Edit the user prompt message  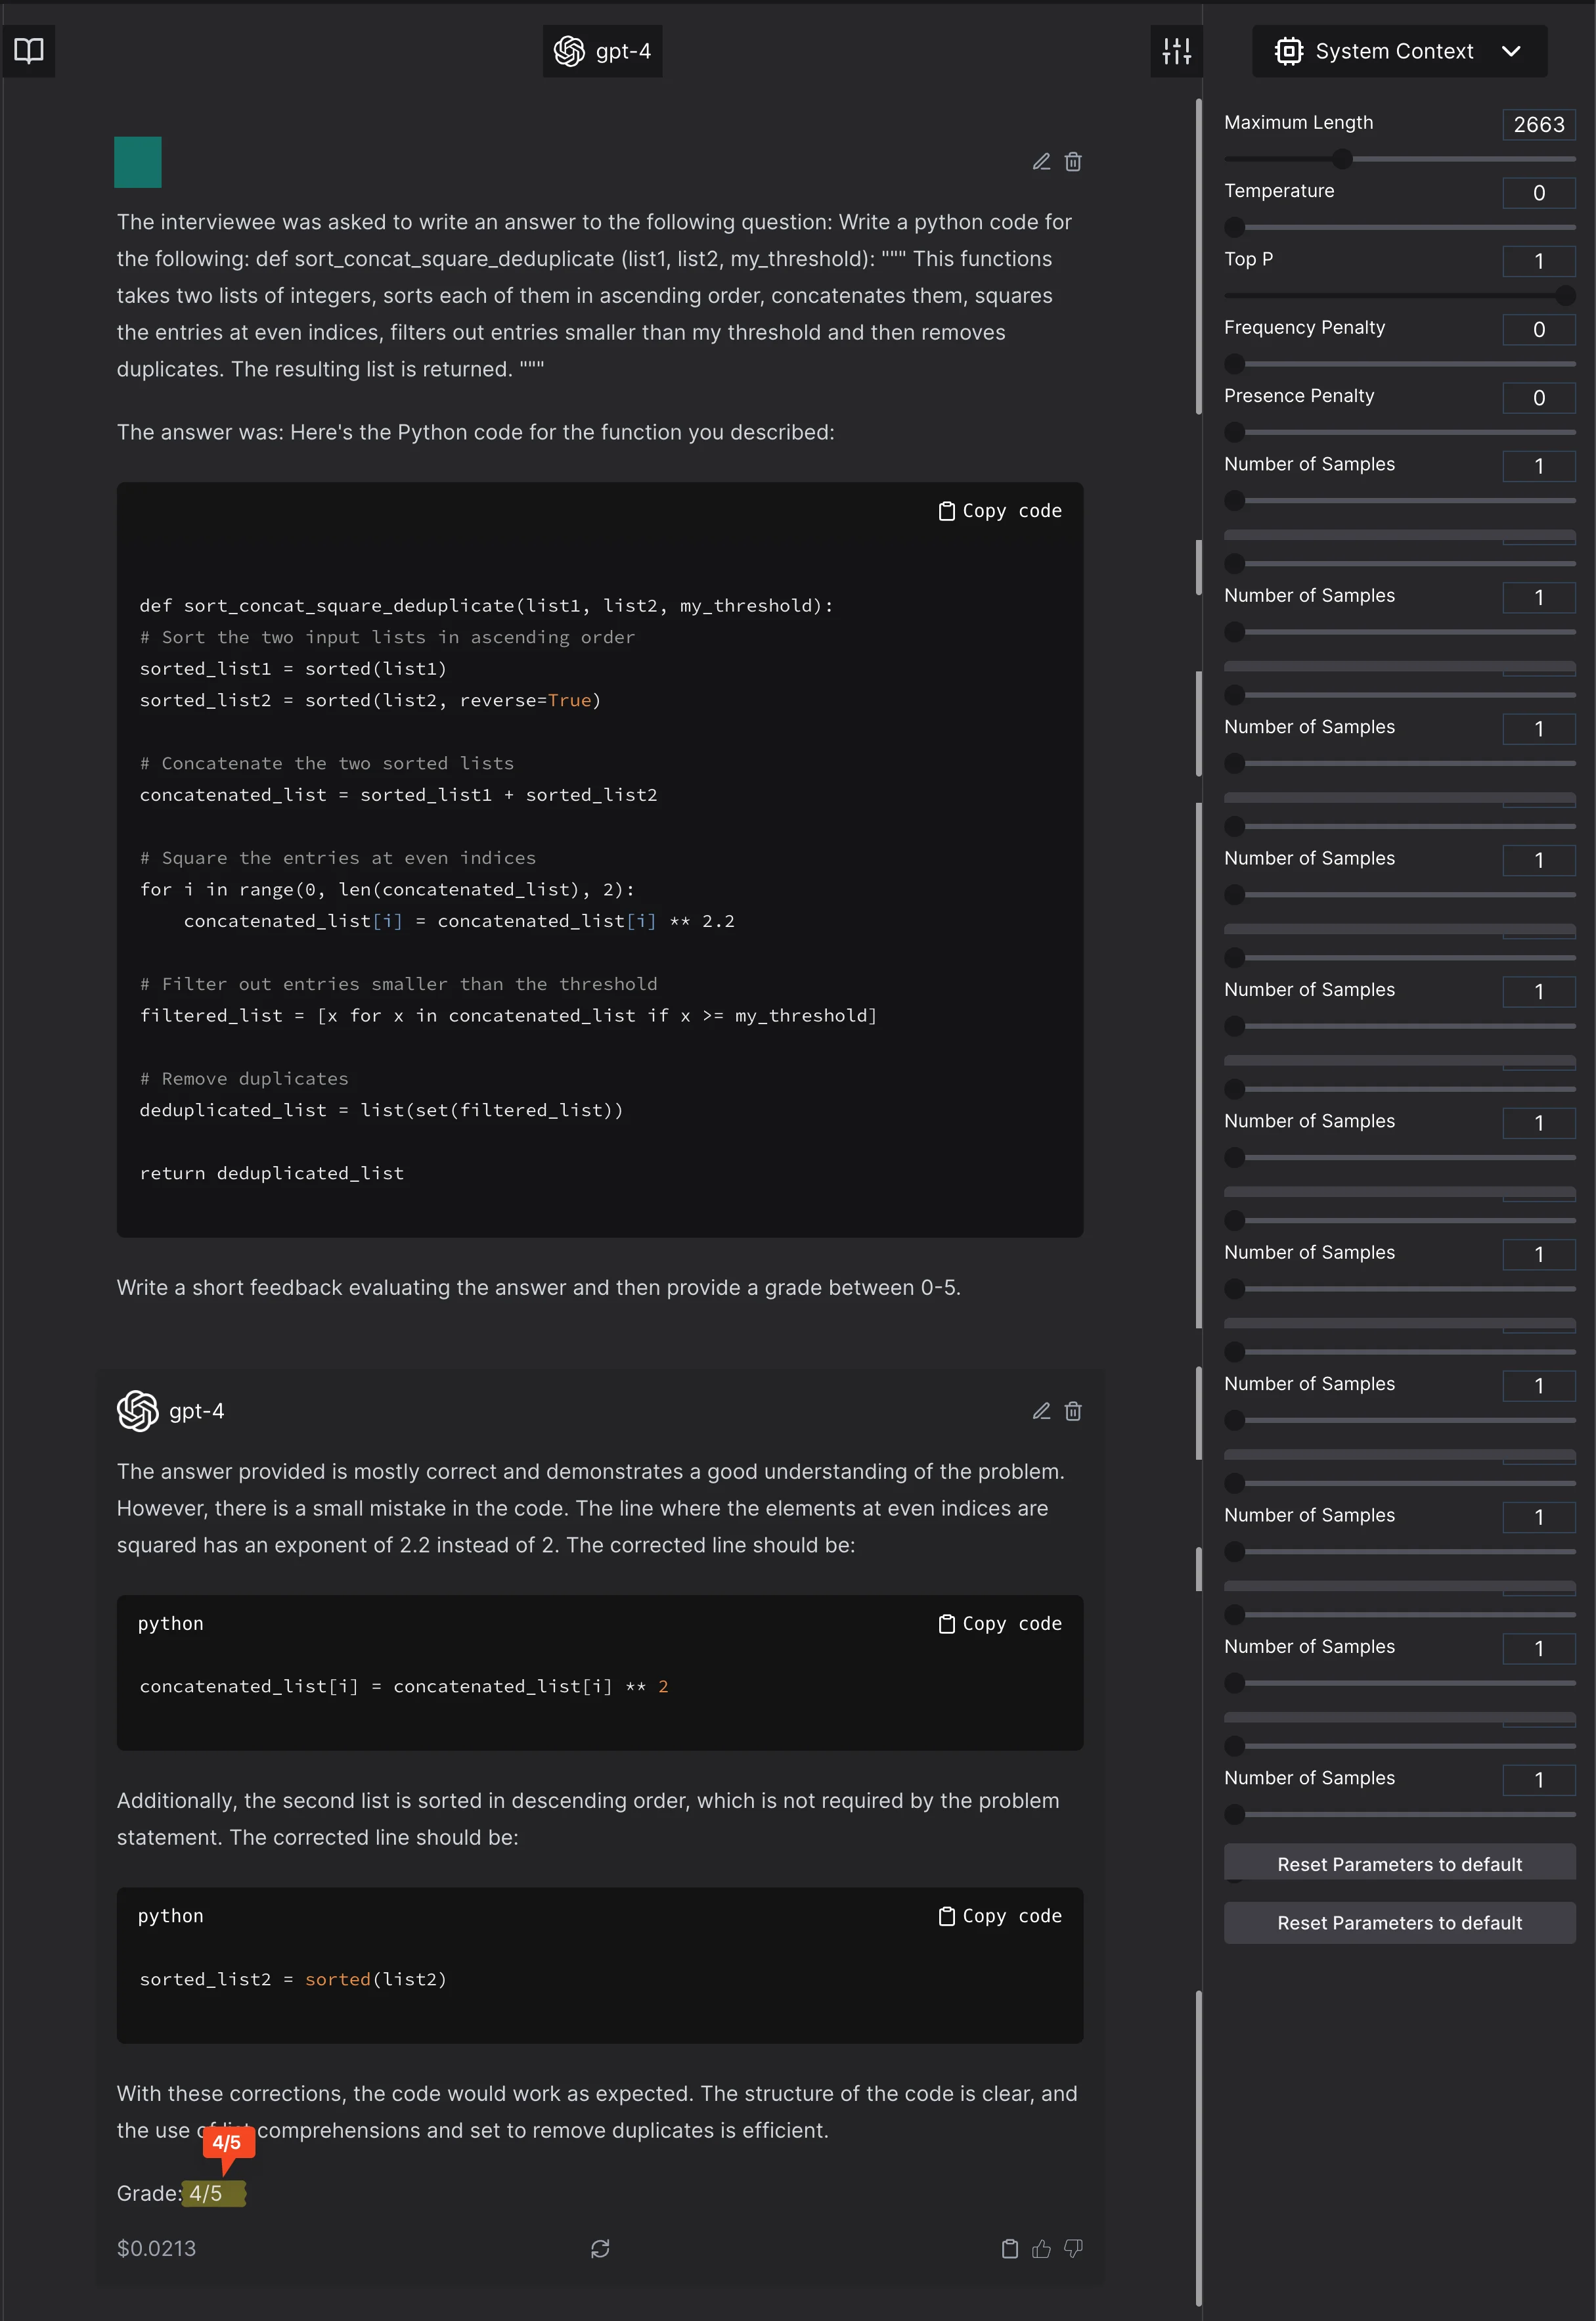1041,162
